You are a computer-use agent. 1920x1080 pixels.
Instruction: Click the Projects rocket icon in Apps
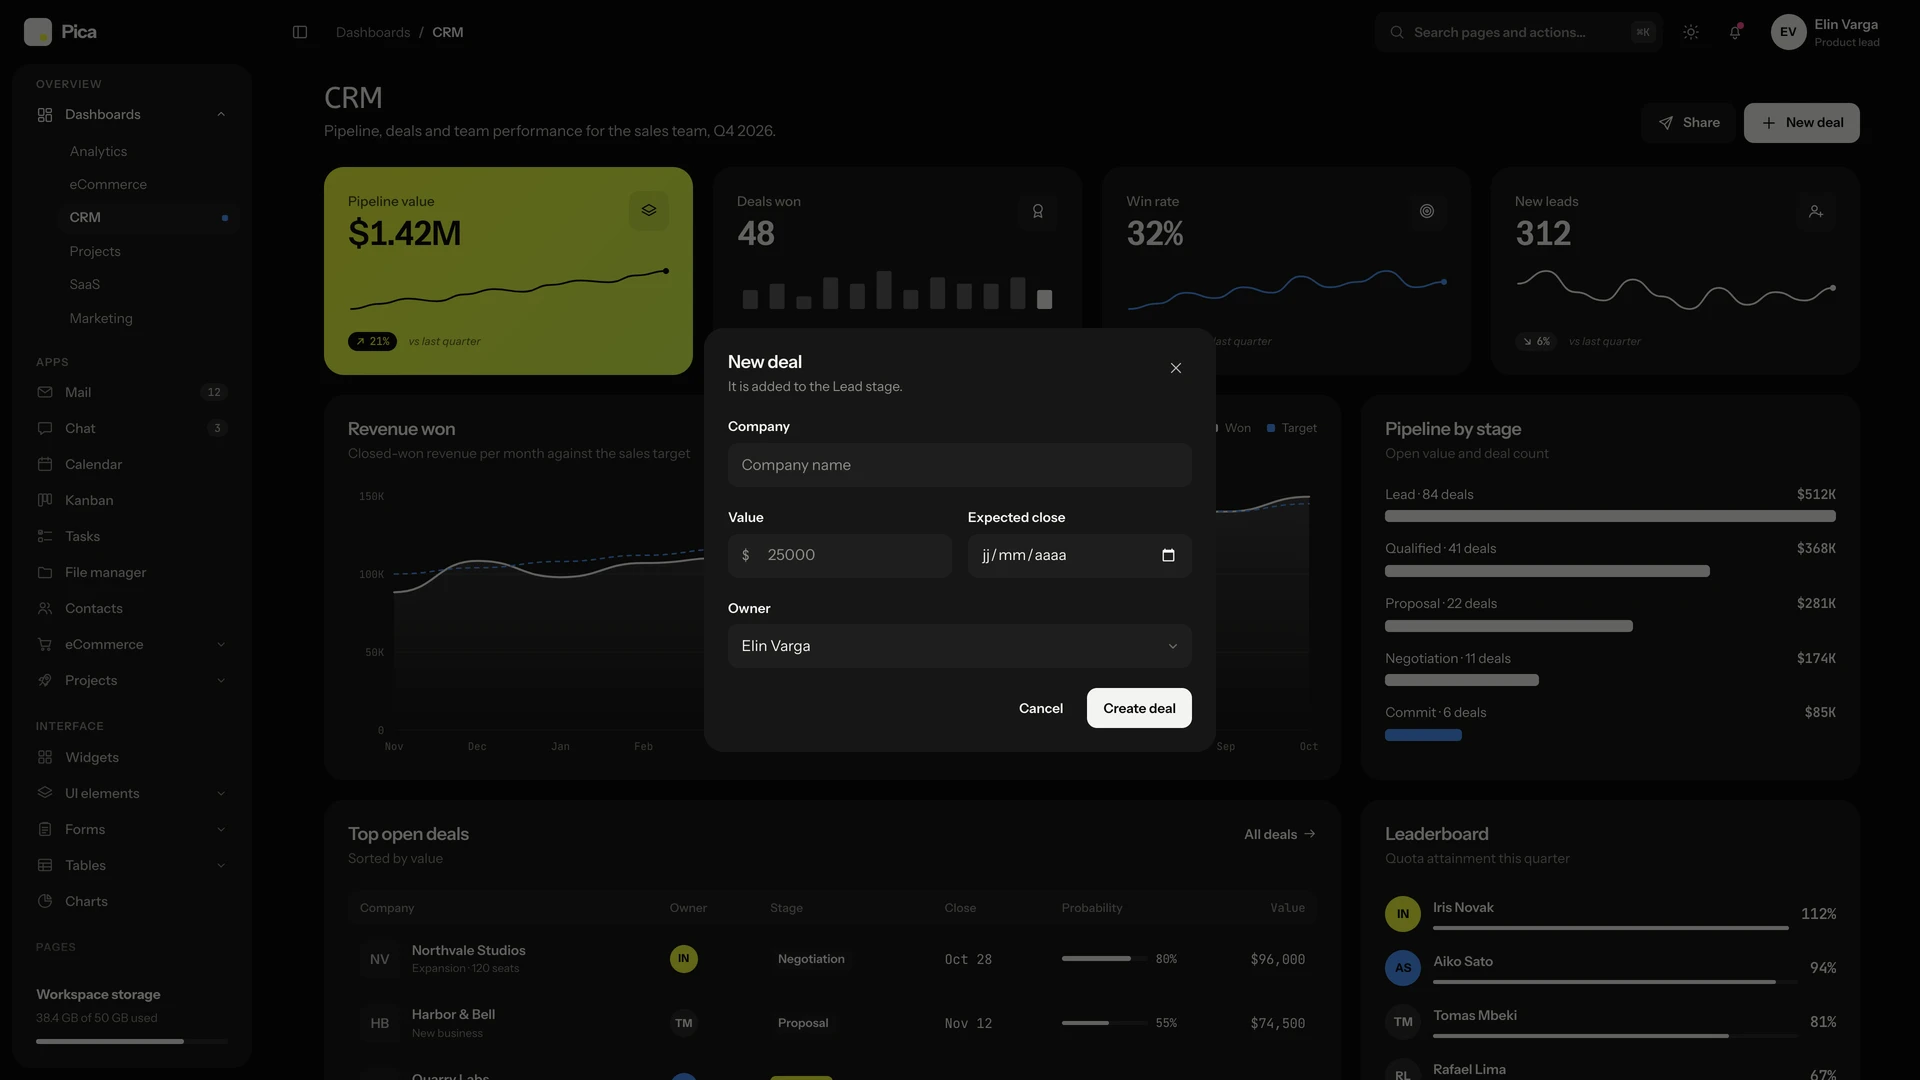(x=45, y=680)
